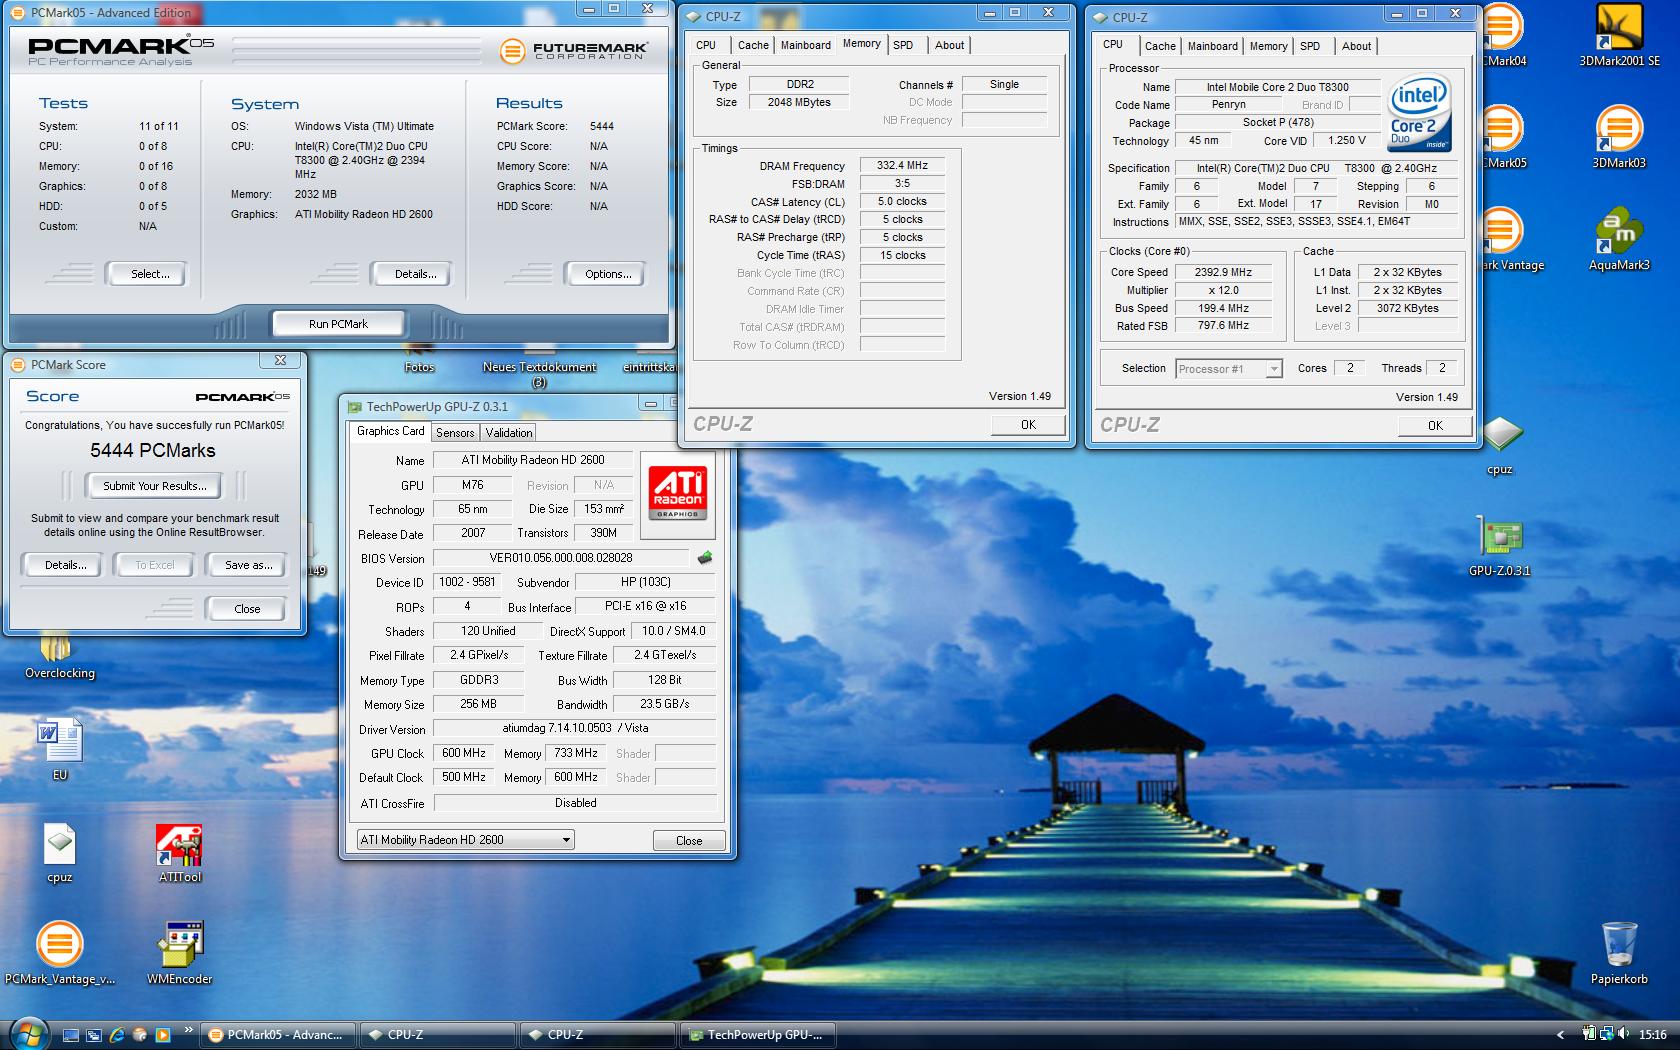The height and width of the screenshot is (1050, 1680).
Task: Open the 3DMark03 desktop shortcut
Action: [x=1619, y=136]
